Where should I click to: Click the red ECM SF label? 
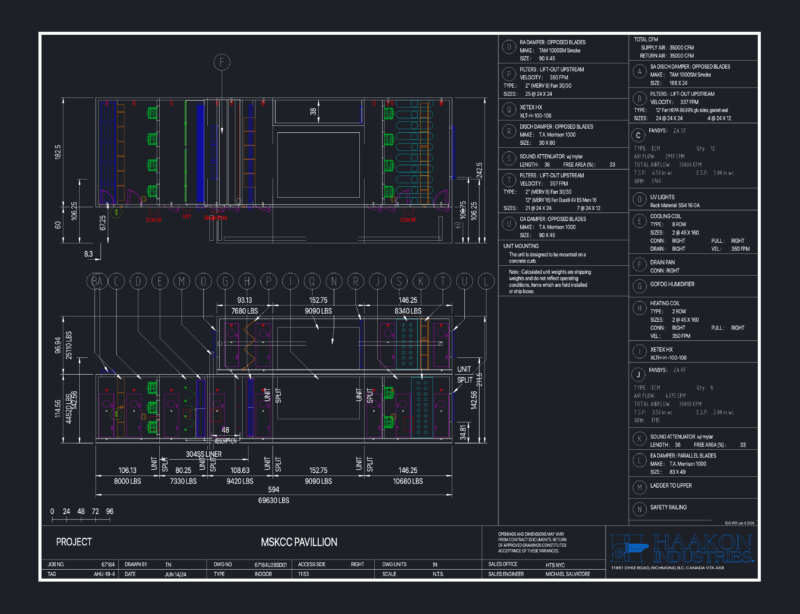pyautogui.click(x=154, y=220)
